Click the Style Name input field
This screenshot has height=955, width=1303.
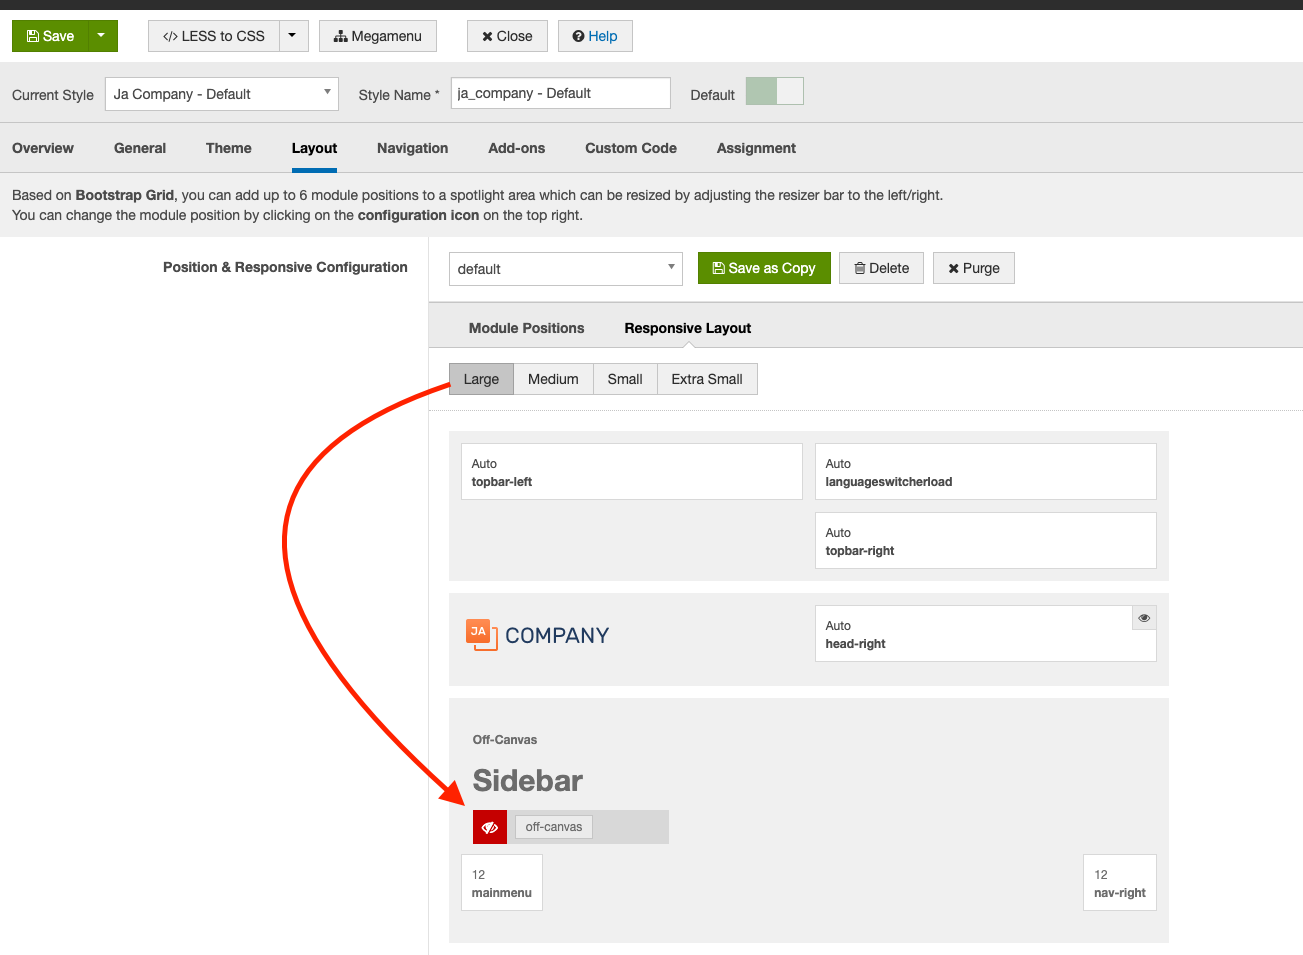560,93
